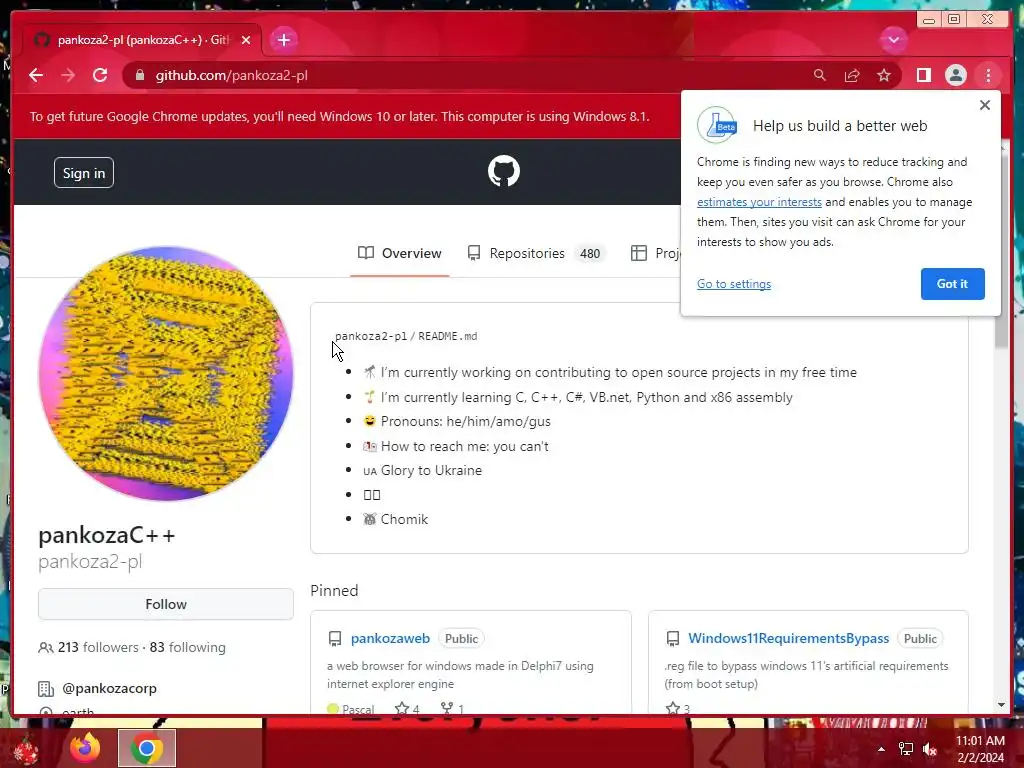The height and width of the screenshot is (768, 1024).
Task: Click the Sign in button
Action: [x=84, y=173]
